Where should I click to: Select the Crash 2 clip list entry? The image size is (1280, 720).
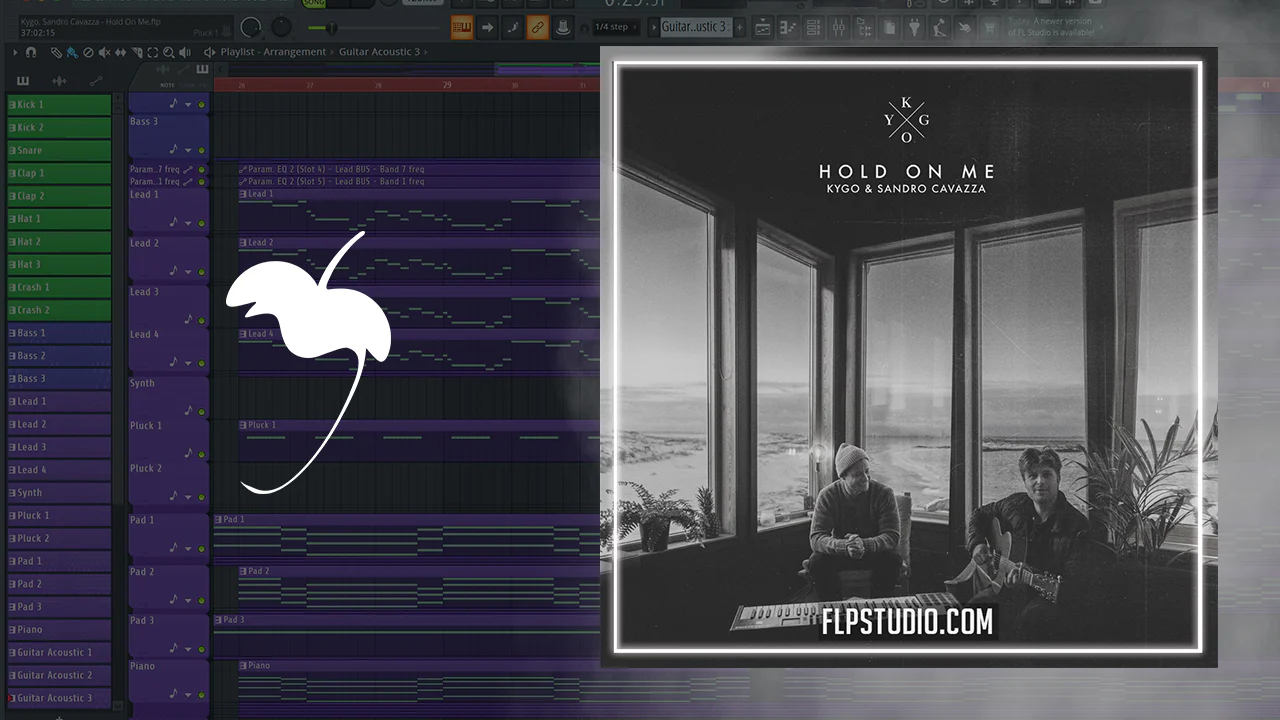point(59,310)
